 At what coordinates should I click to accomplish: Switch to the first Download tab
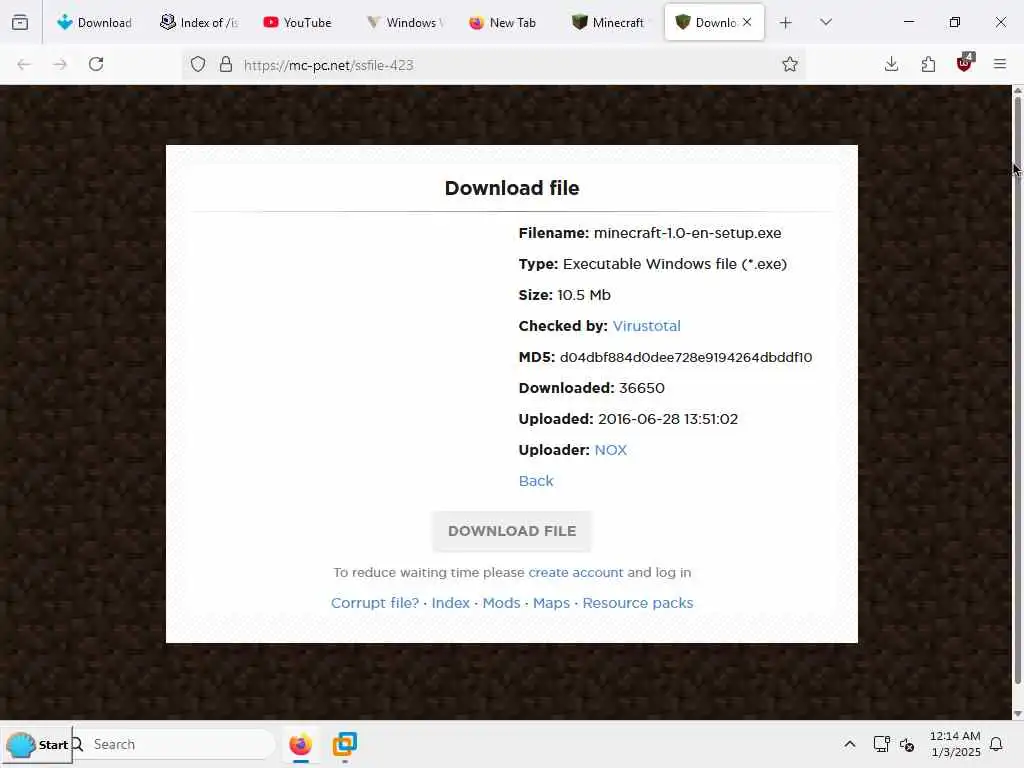[x=95, y=22]
